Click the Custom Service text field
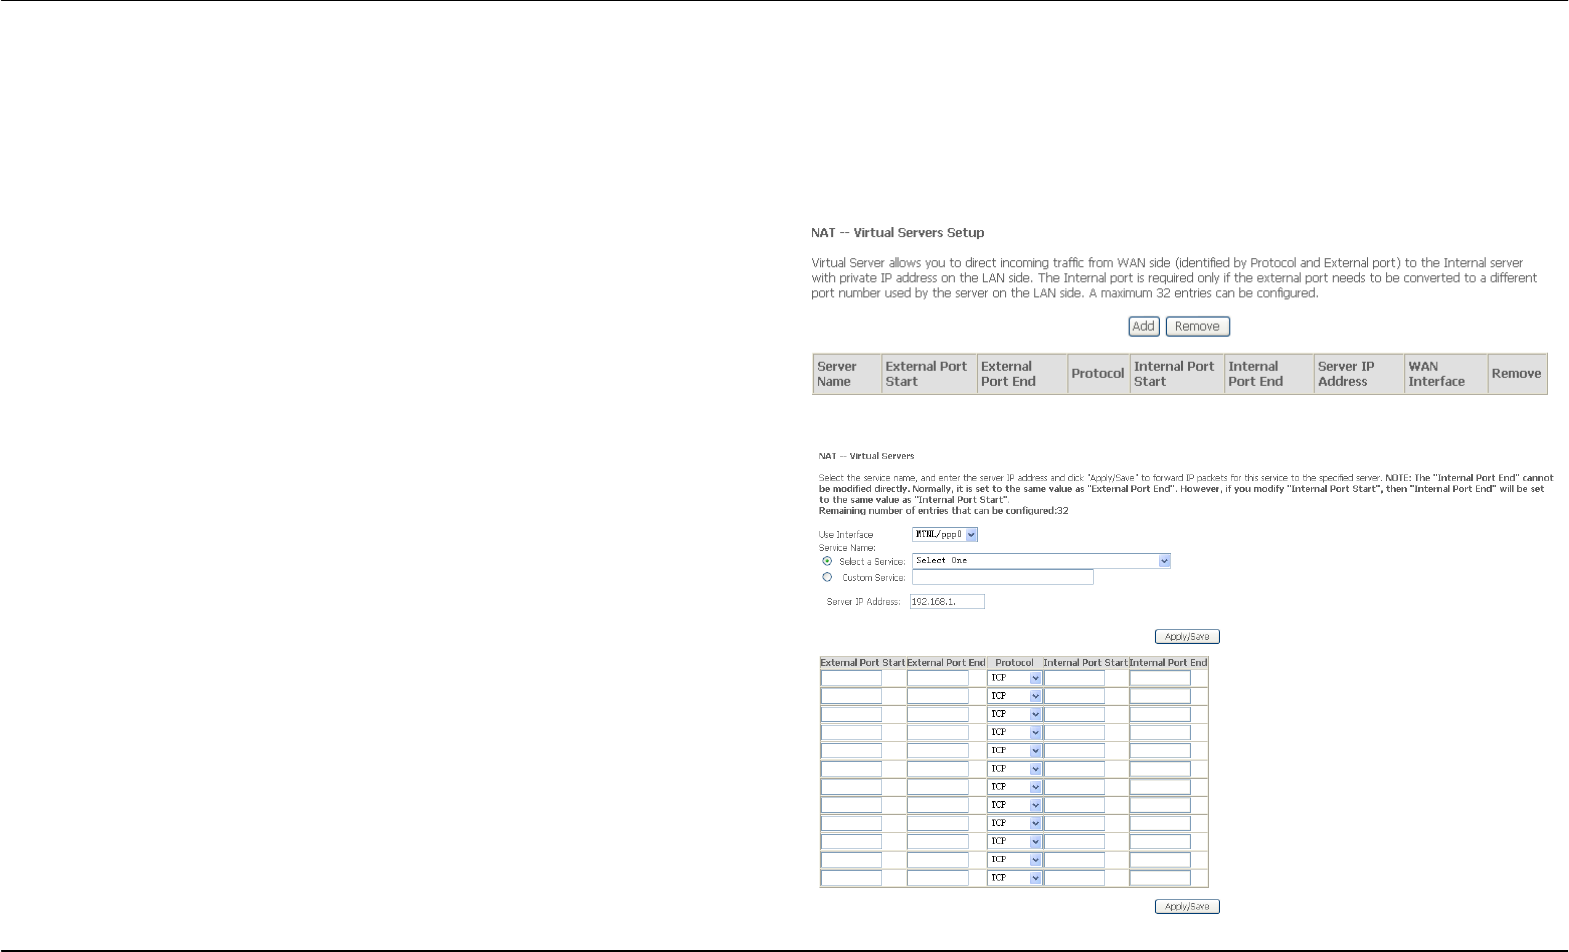Screen dimensions: 1569x952 tap(1003, 577)
